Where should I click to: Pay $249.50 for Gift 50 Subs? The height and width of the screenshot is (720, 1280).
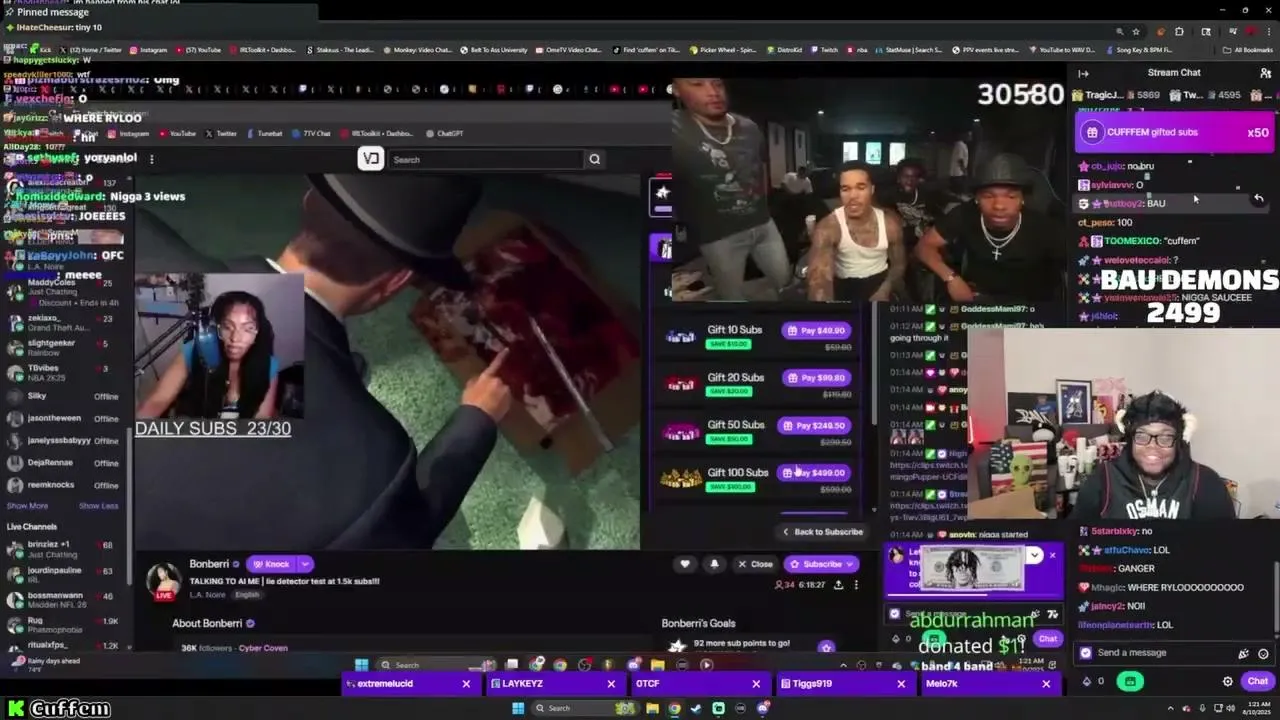pos(815,425)
